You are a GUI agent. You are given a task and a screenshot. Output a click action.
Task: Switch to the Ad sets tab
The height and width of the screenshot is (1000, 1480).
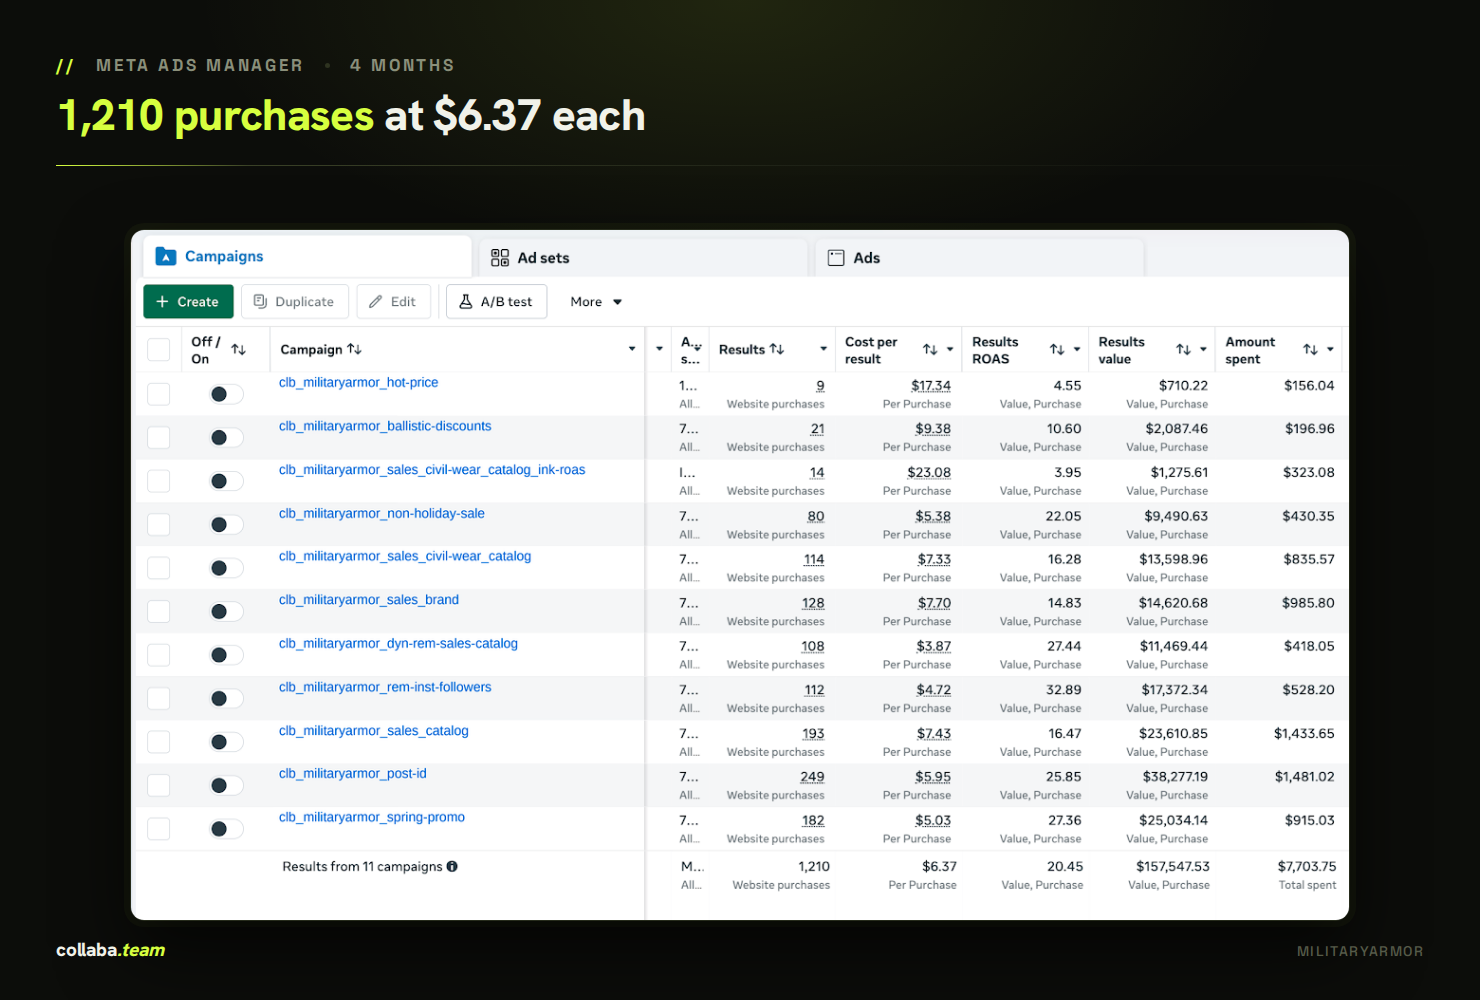tap(643, 258)
